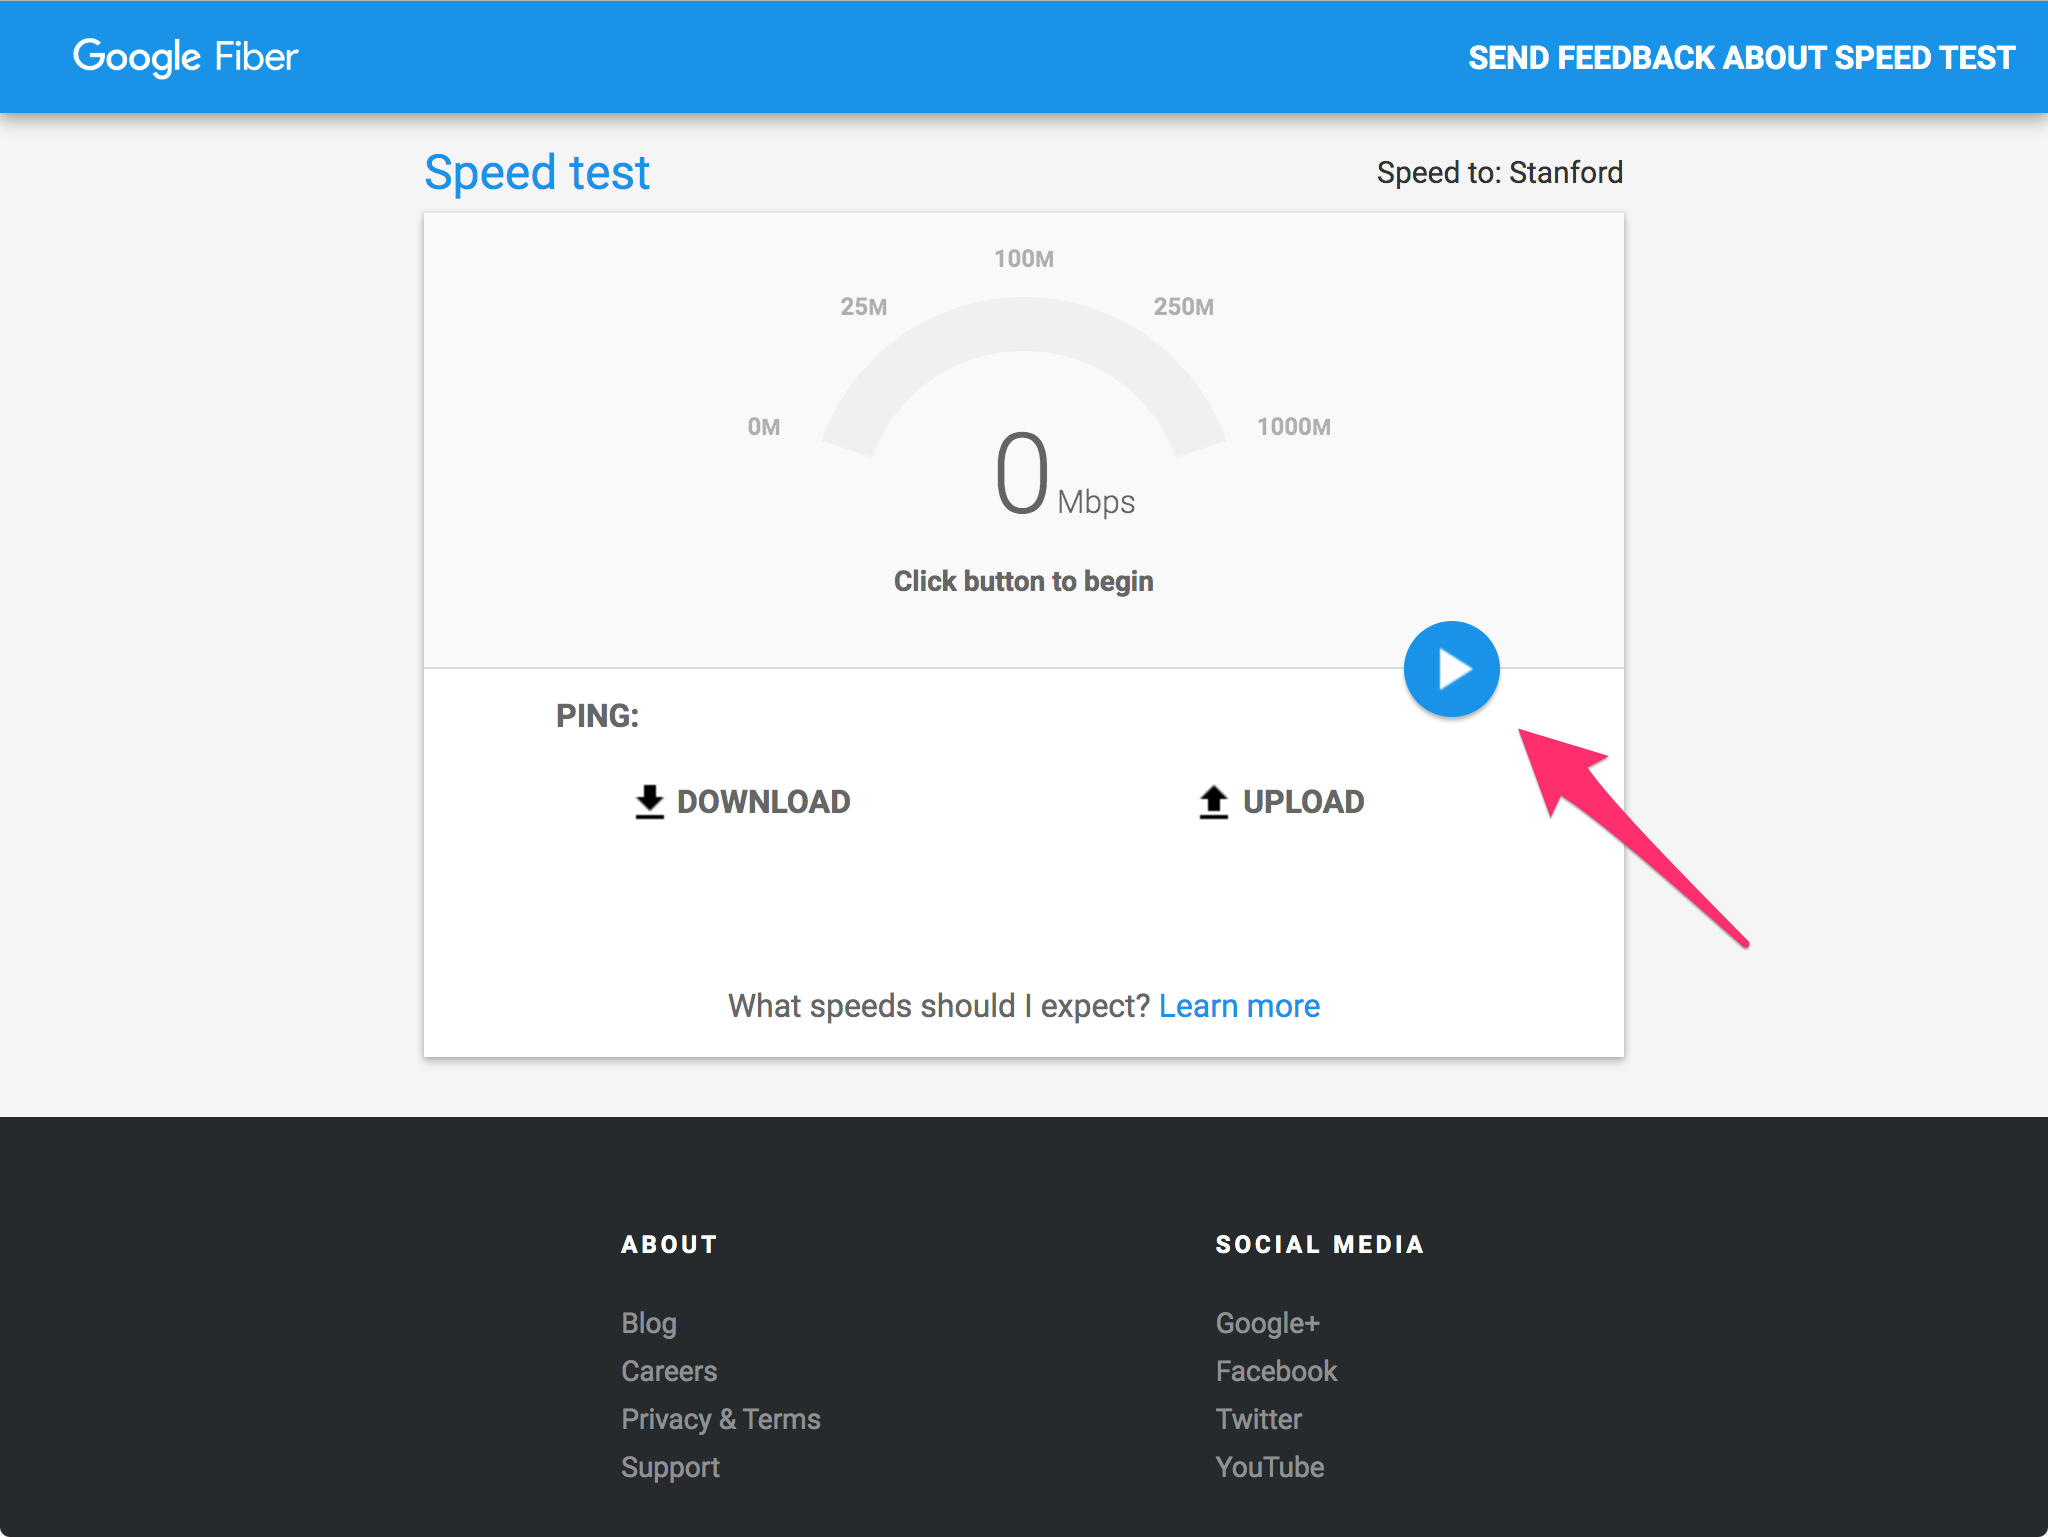
Task: Click the speedometer gauge arc
Action: pos(1023,324)
